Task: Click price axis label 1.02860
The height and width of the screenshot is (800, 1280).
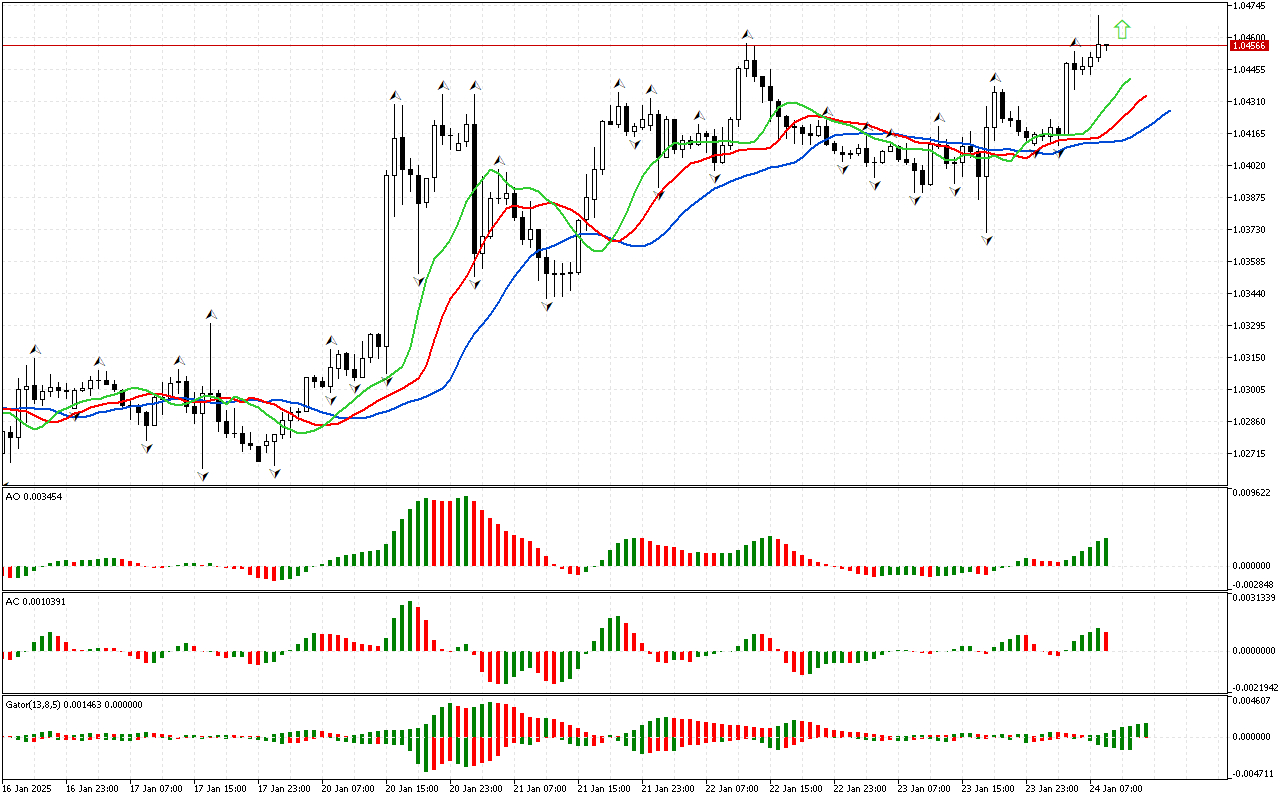Action: [1250, 422]
